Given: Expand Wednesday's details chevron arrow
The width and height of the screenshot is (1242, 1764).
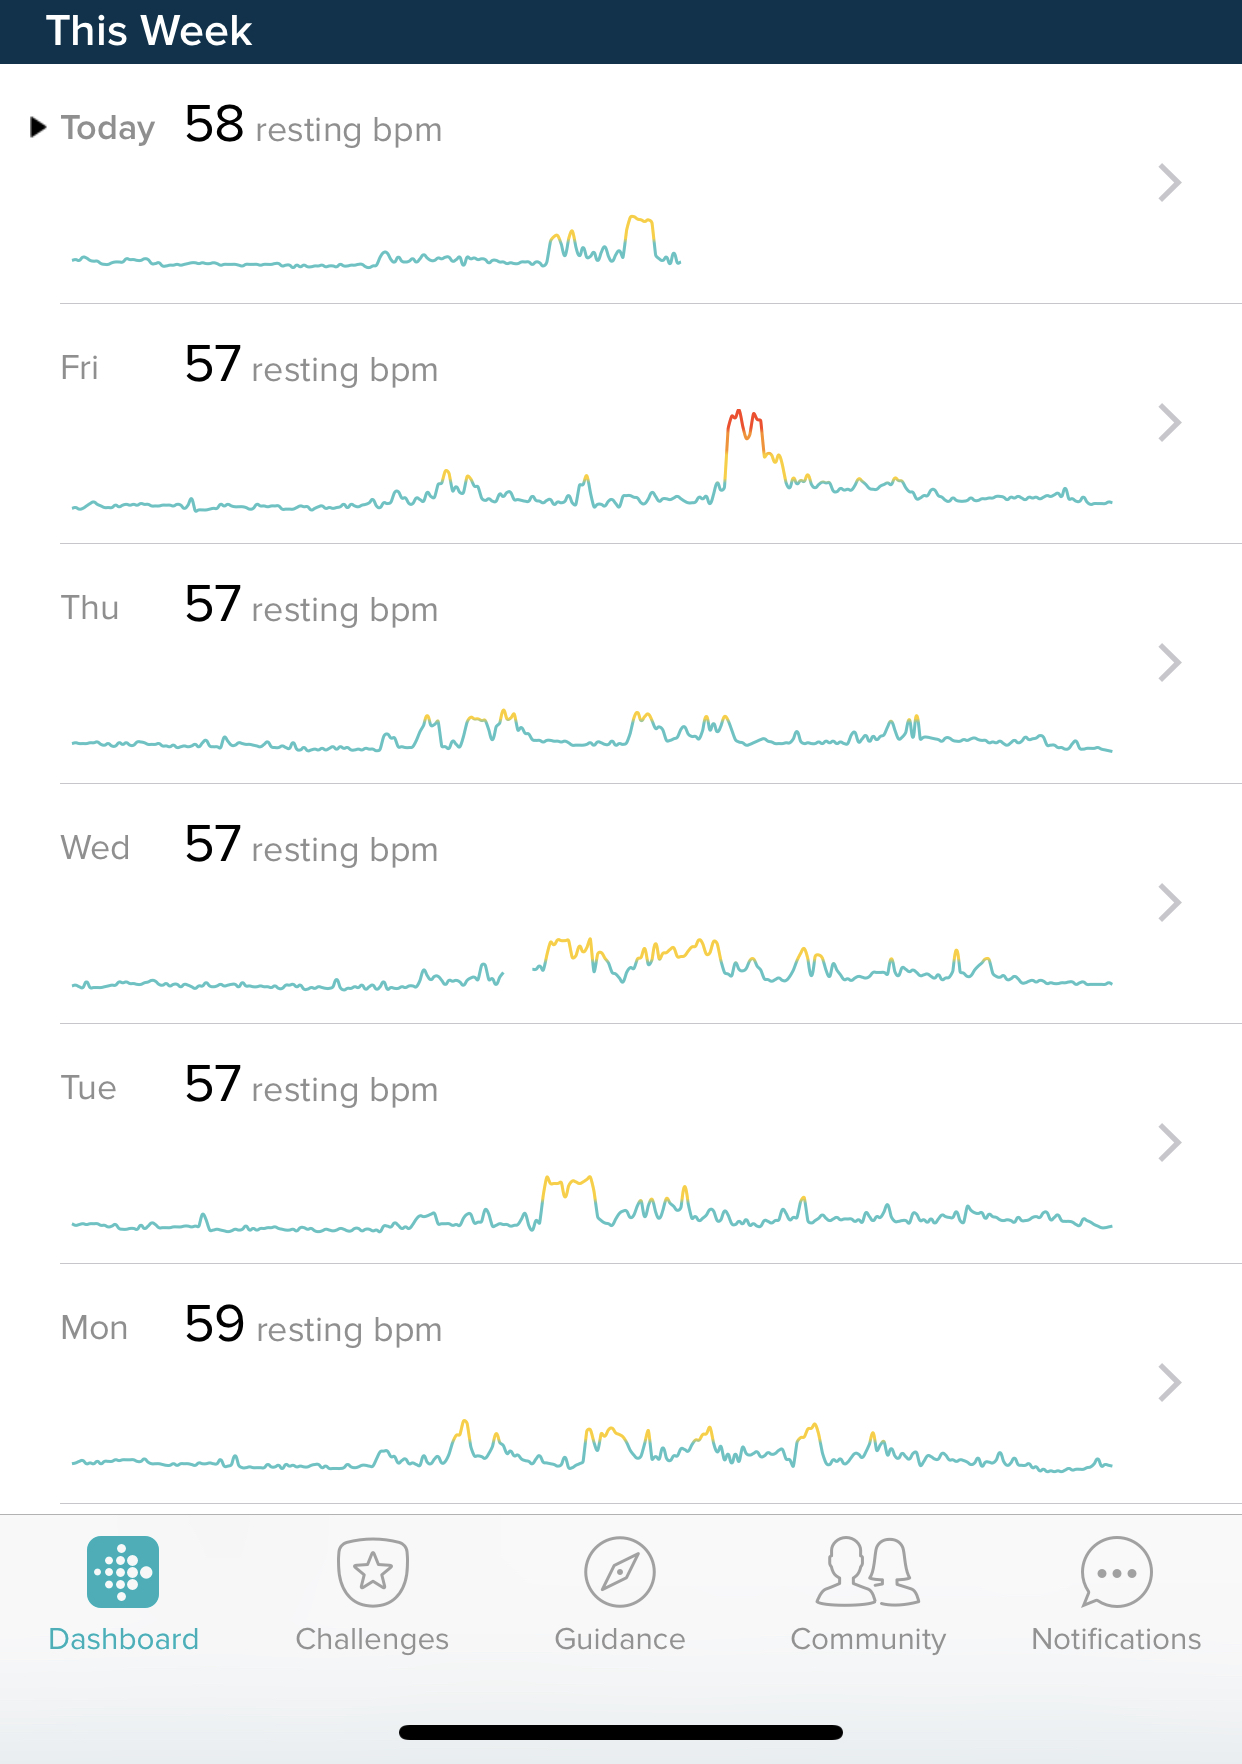Looking at the screenshot, I should (1169, 903).
